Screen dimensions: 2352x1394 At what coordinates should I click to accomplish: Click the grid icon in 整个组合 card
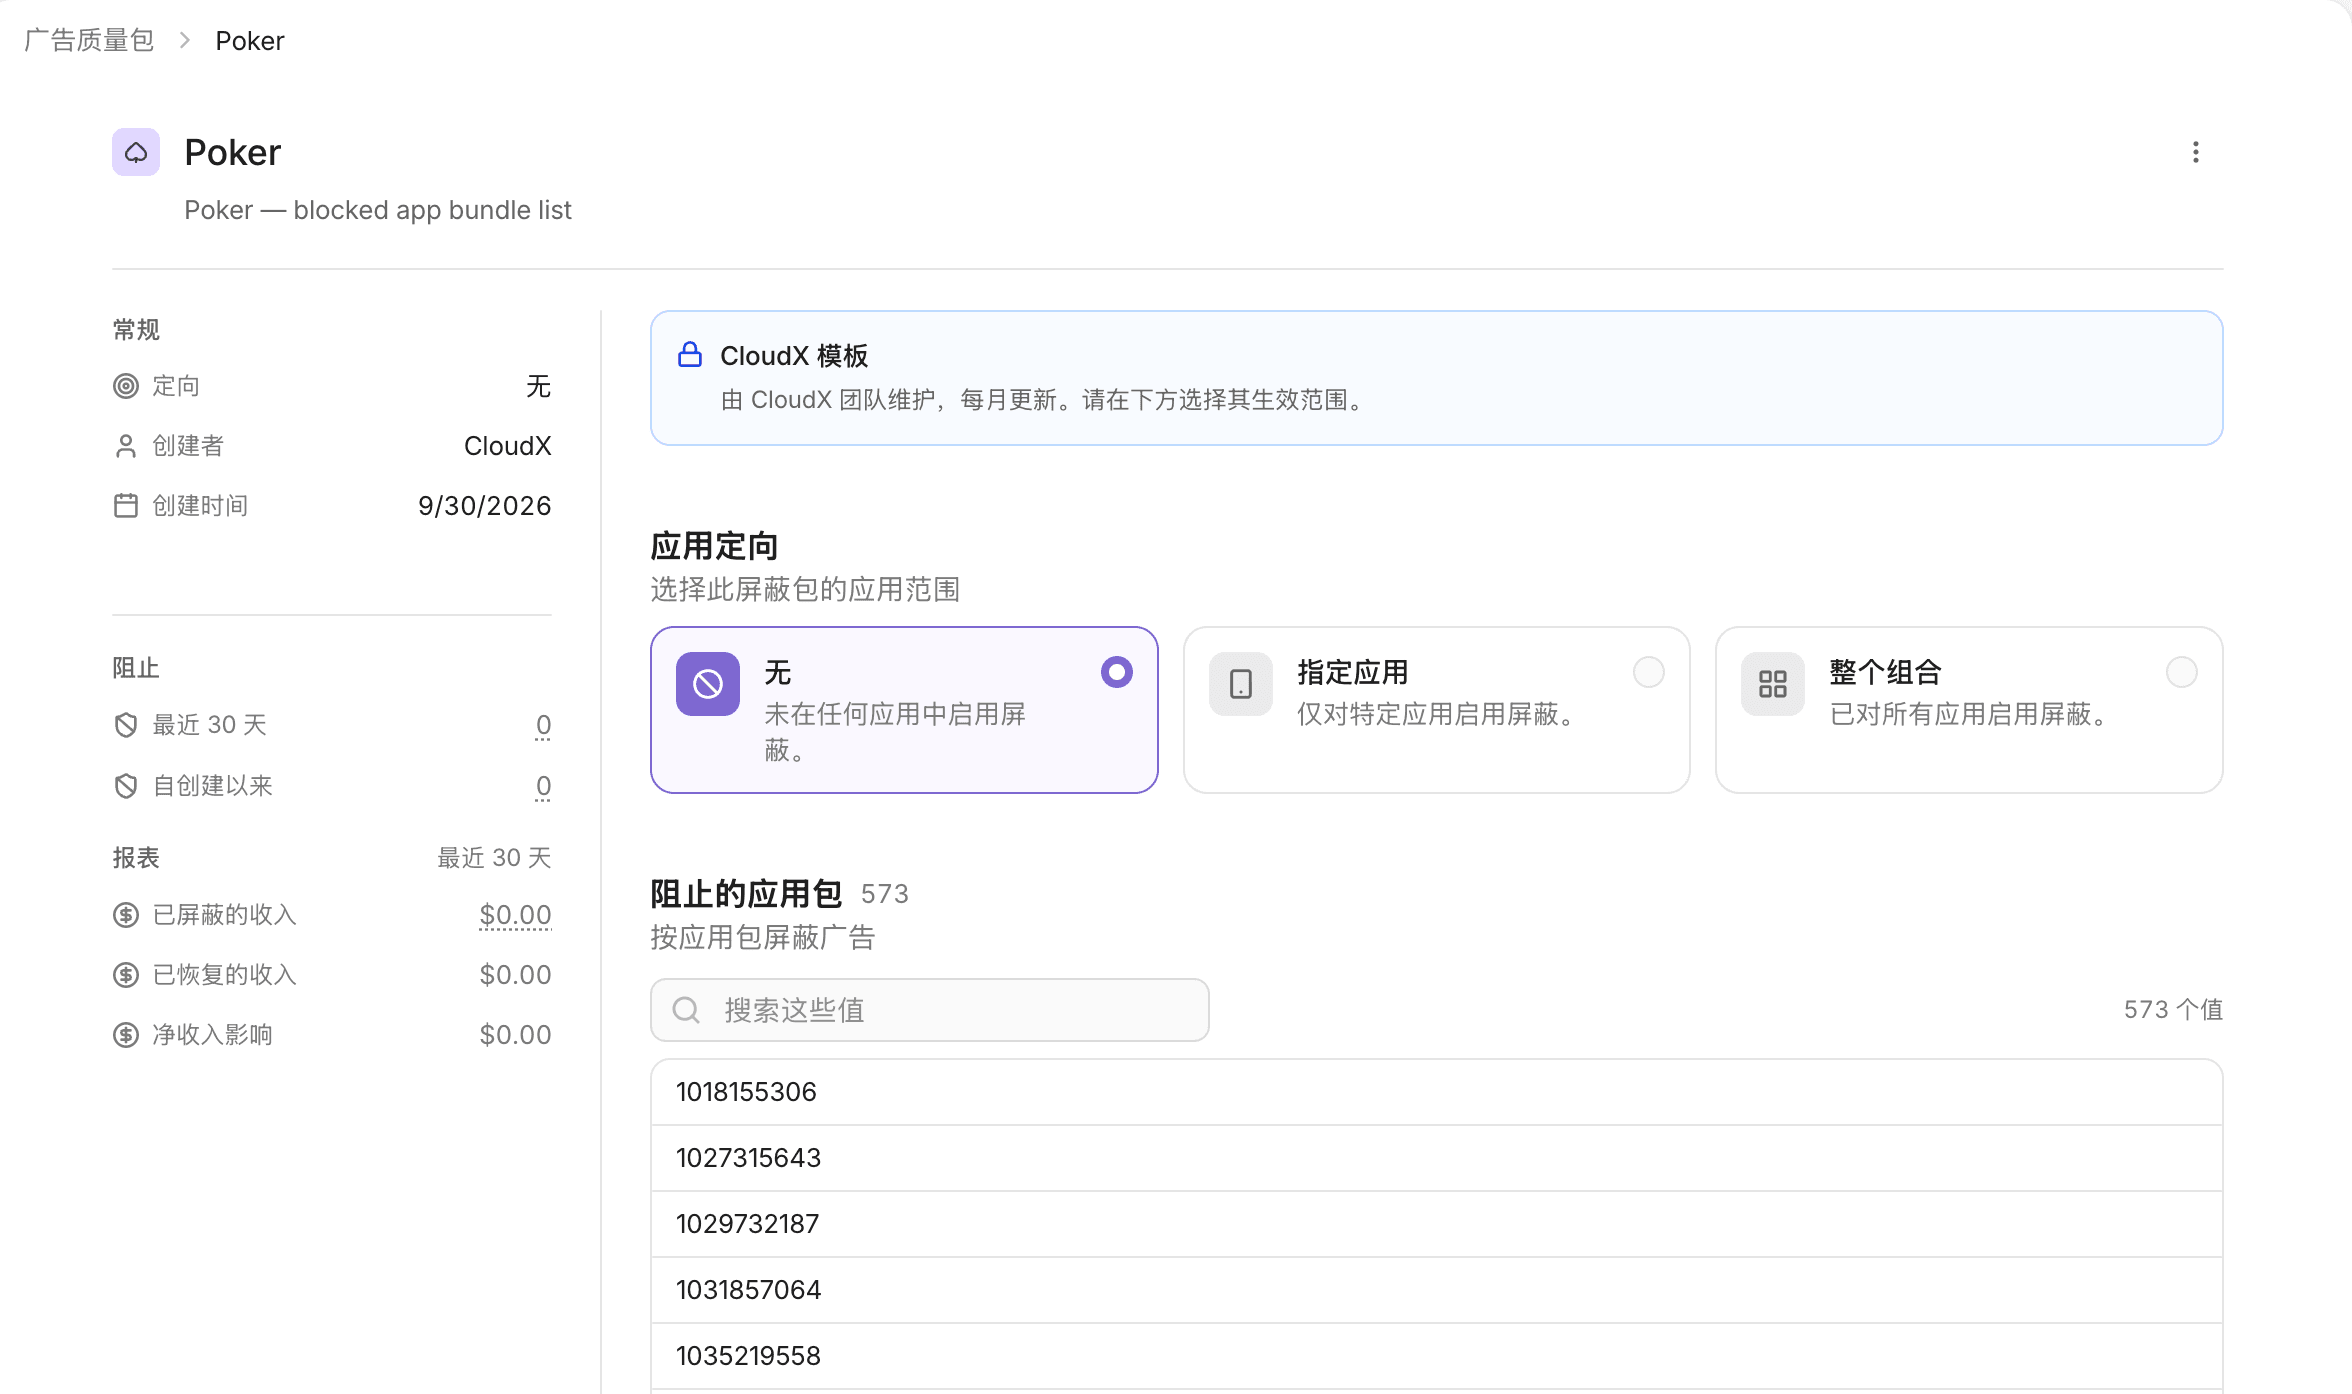[x=1773, y=684]
